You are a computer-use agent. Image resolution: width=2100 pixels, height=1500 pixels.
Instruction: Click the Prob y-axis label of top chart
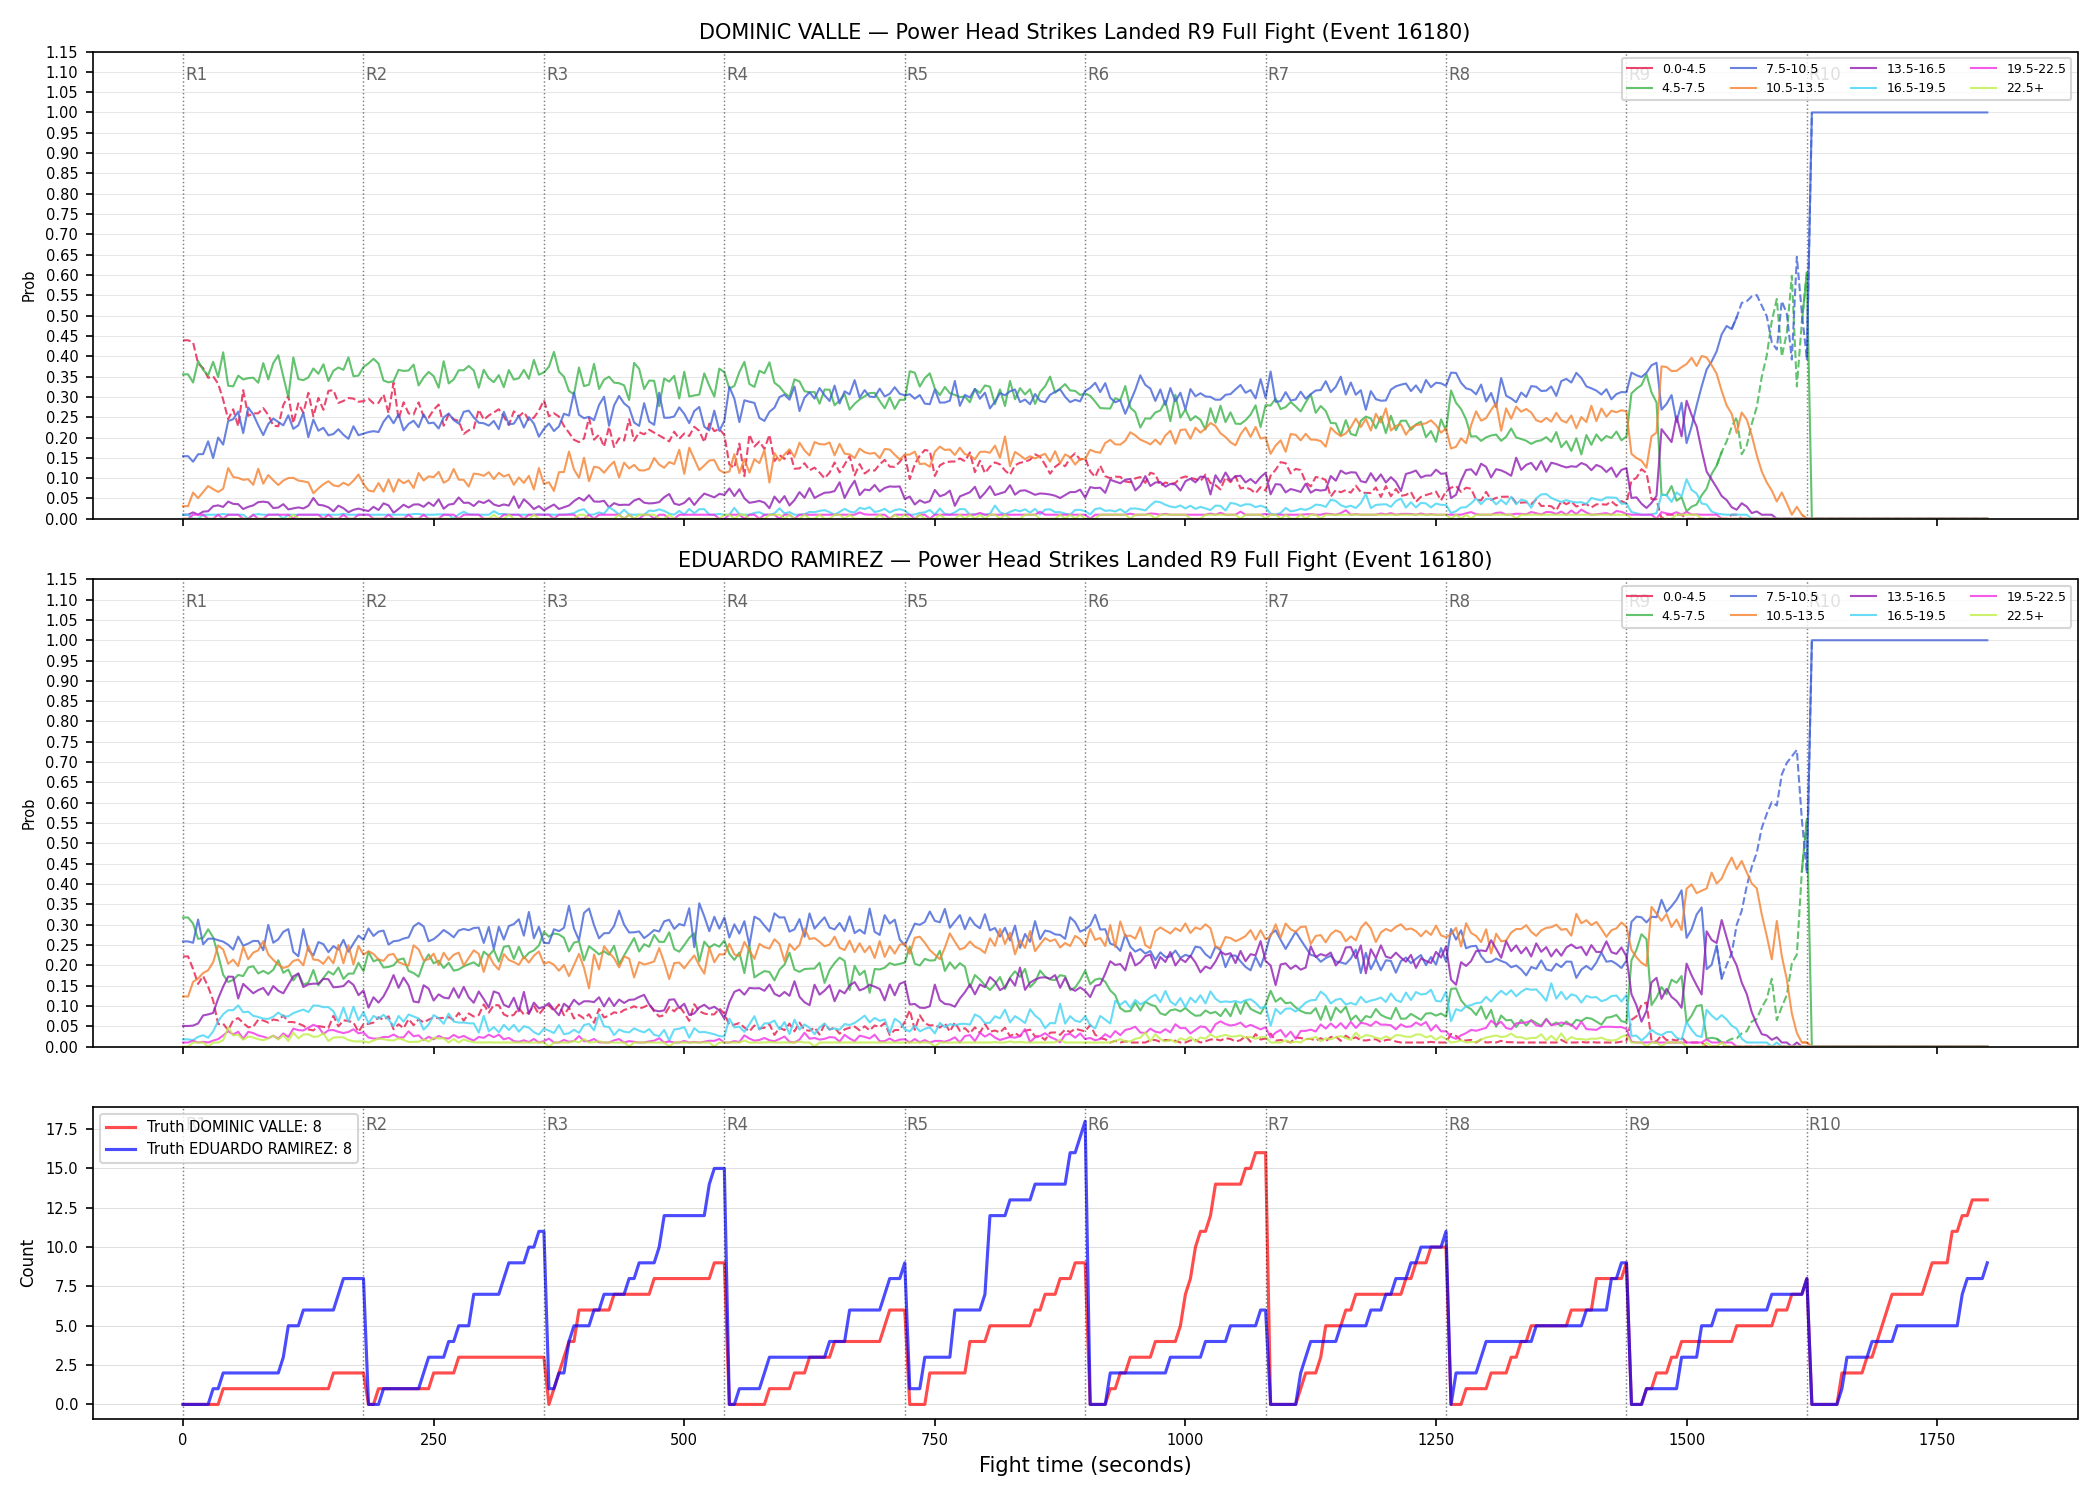coord(29,286)
